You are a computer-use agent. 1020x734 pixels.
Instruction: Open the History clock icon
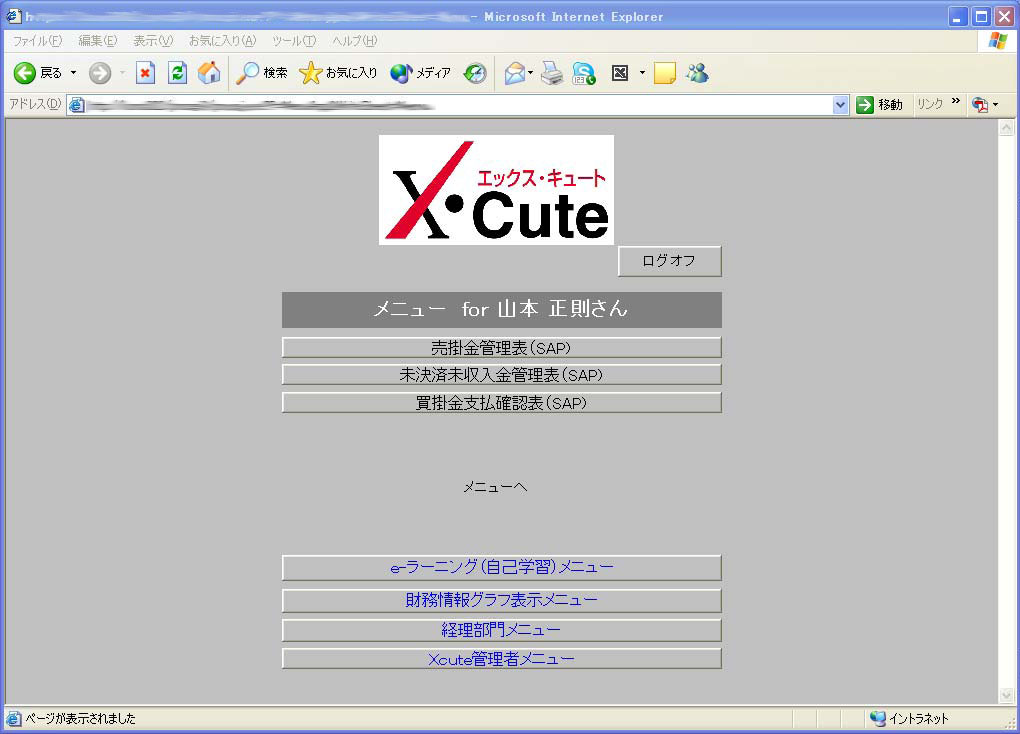(x=475, y=73)
